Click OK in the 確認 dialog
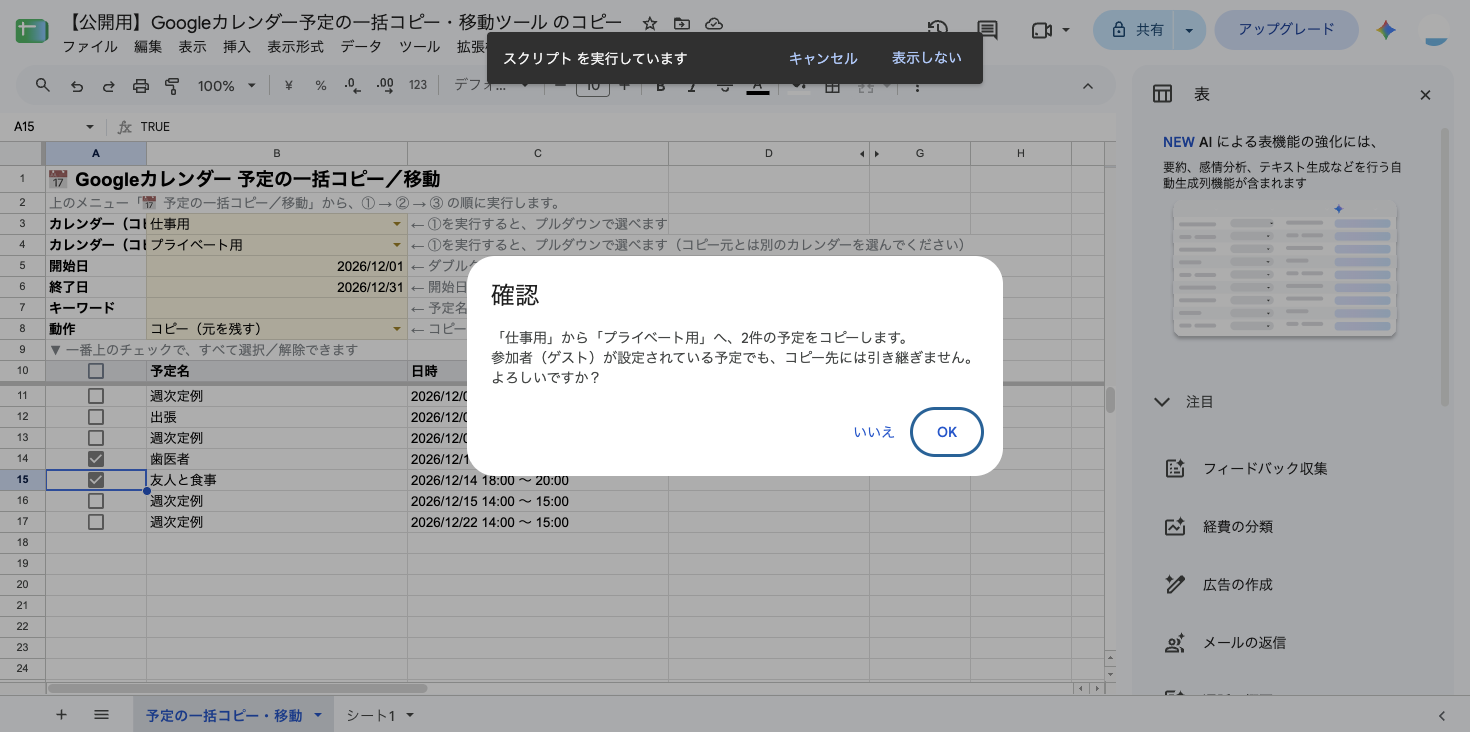The height and width of the screenshot is (732, 1470). pos(946,432)
